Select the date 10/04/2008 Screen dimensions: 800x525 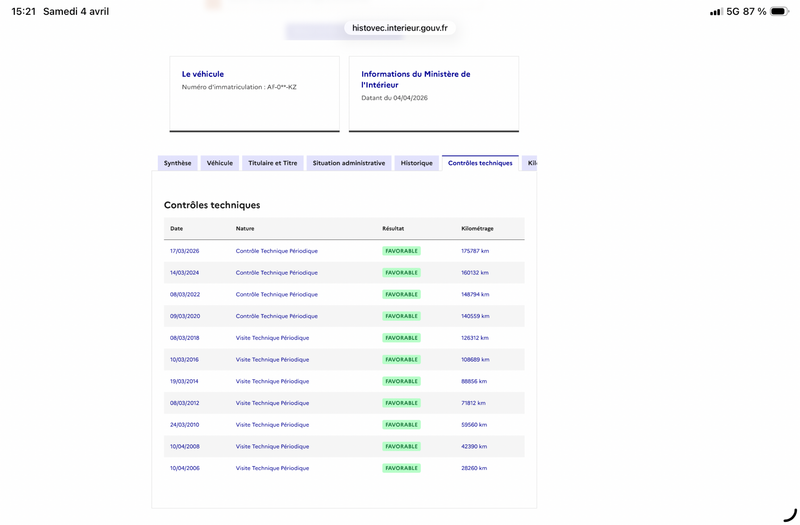(185, 446)
